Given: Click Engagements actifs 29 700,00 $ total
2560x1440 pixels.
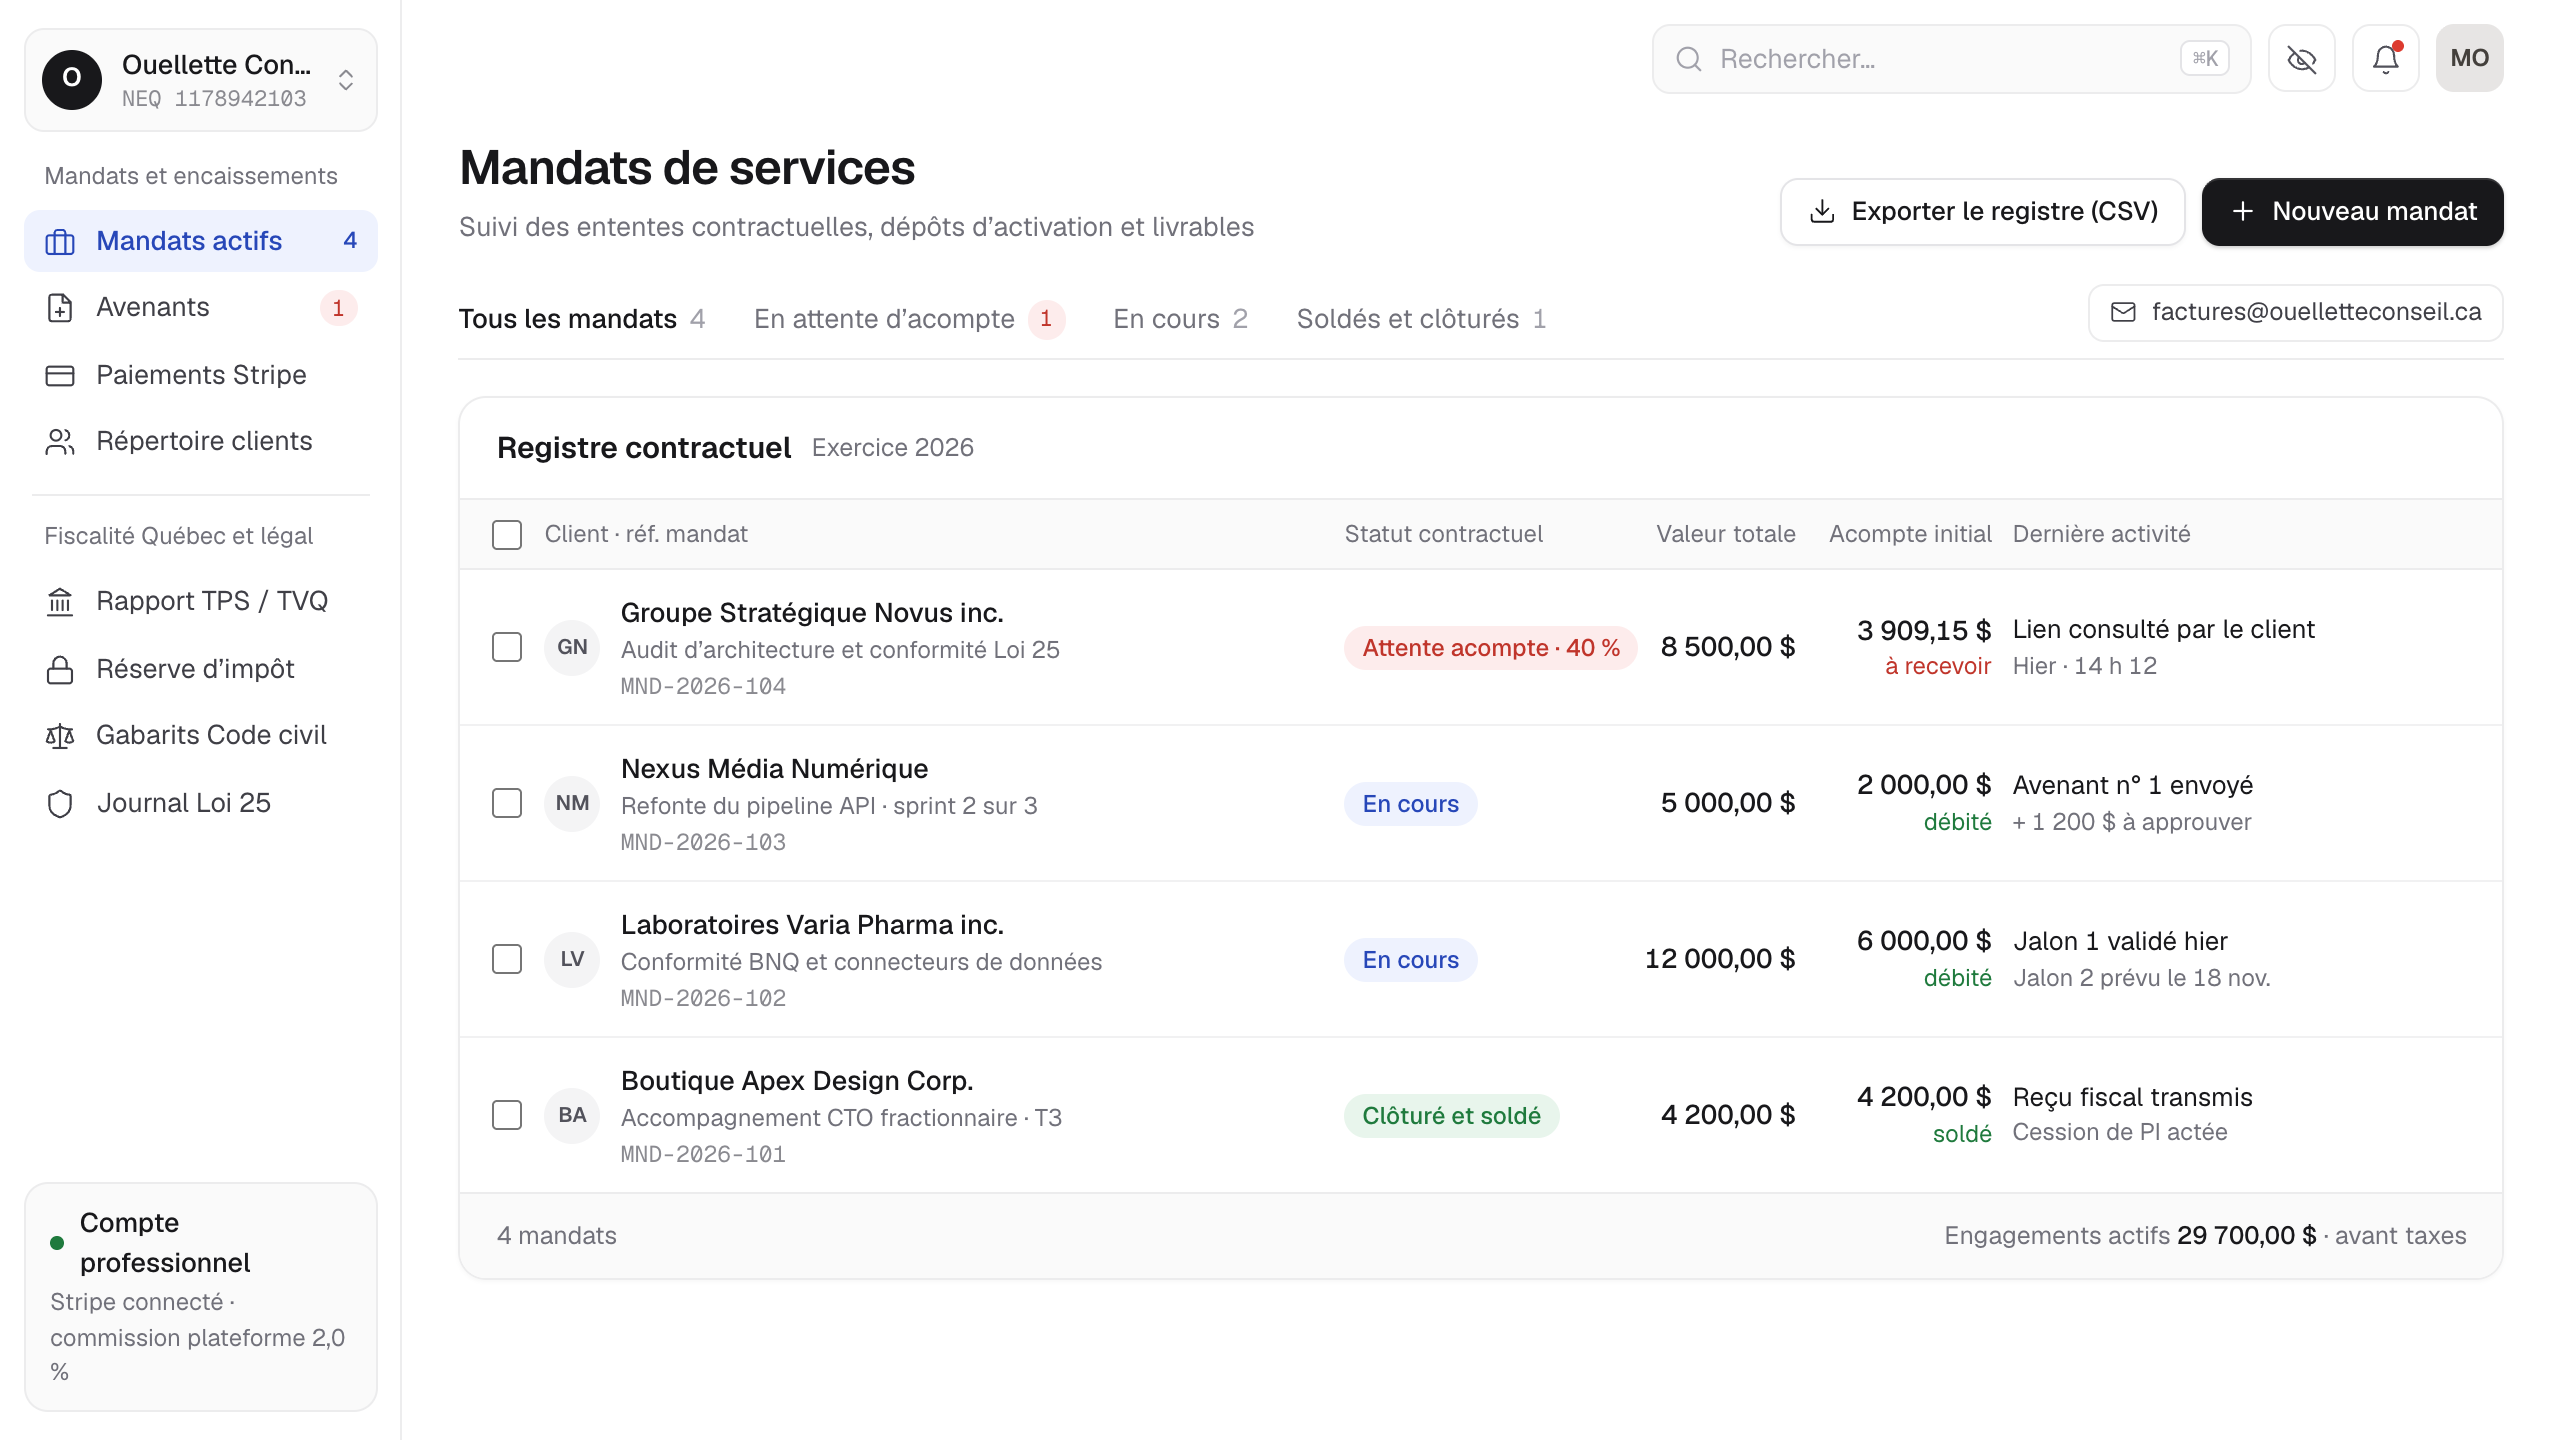Looking at the screenshot, I should (x=2205, y=1236).
